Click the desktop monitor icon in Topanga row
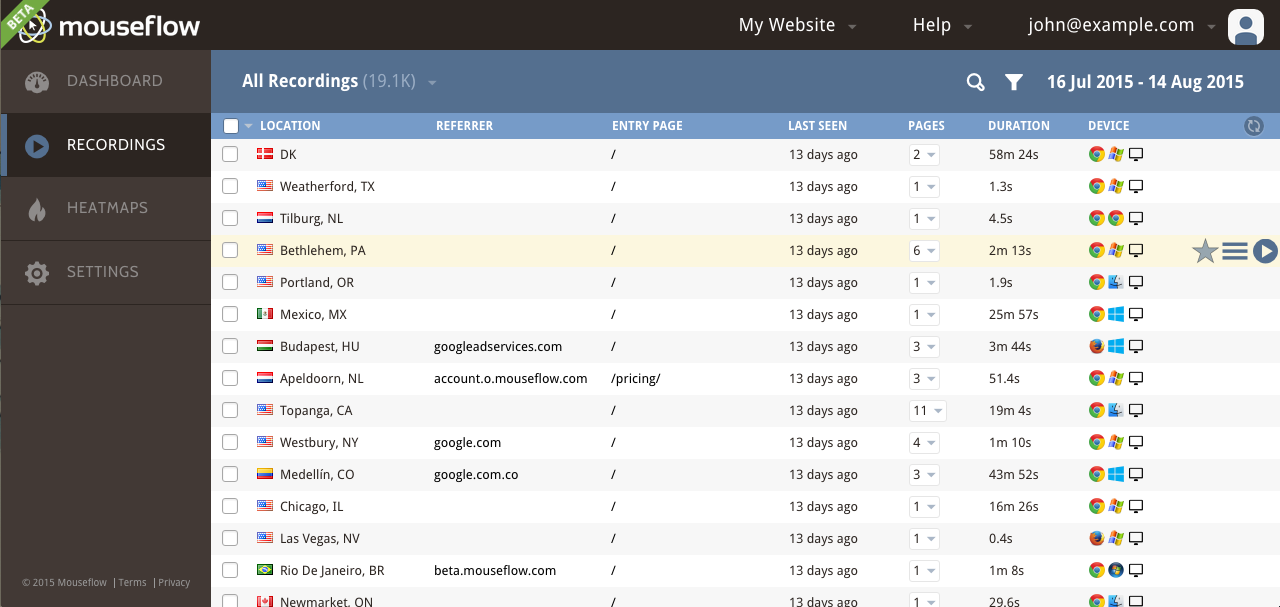 click(x=1136, y=410)
